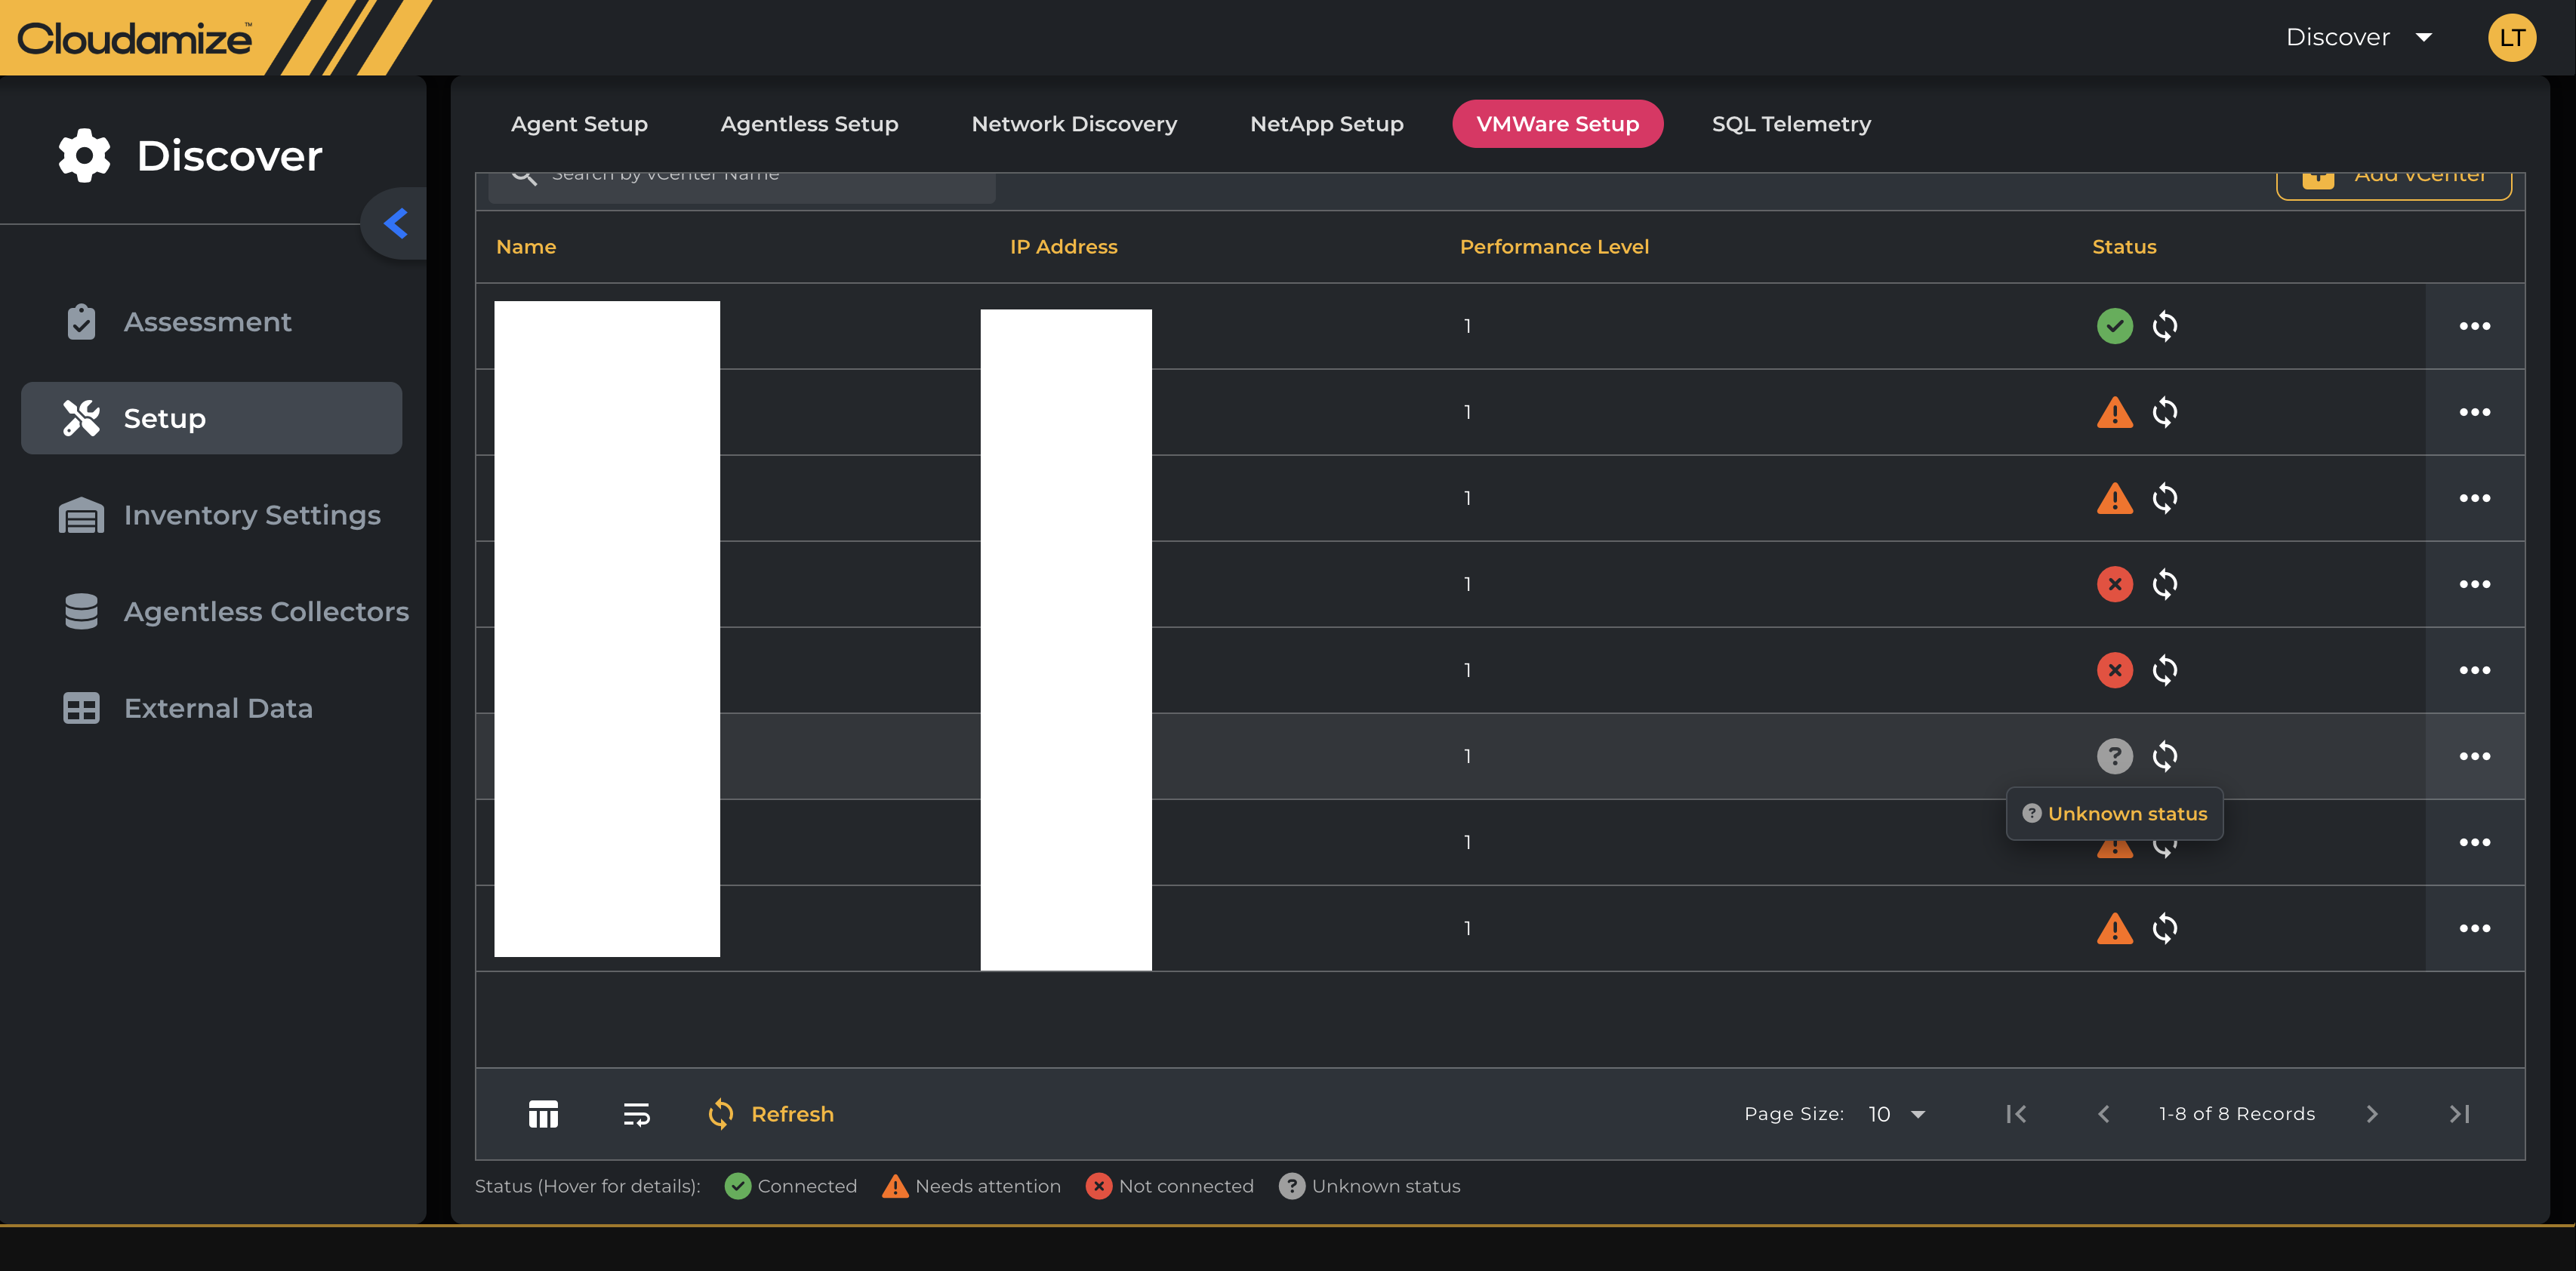
Task: Go to the previous page
Action: pyautogui.click(x=2103, y=1114)
